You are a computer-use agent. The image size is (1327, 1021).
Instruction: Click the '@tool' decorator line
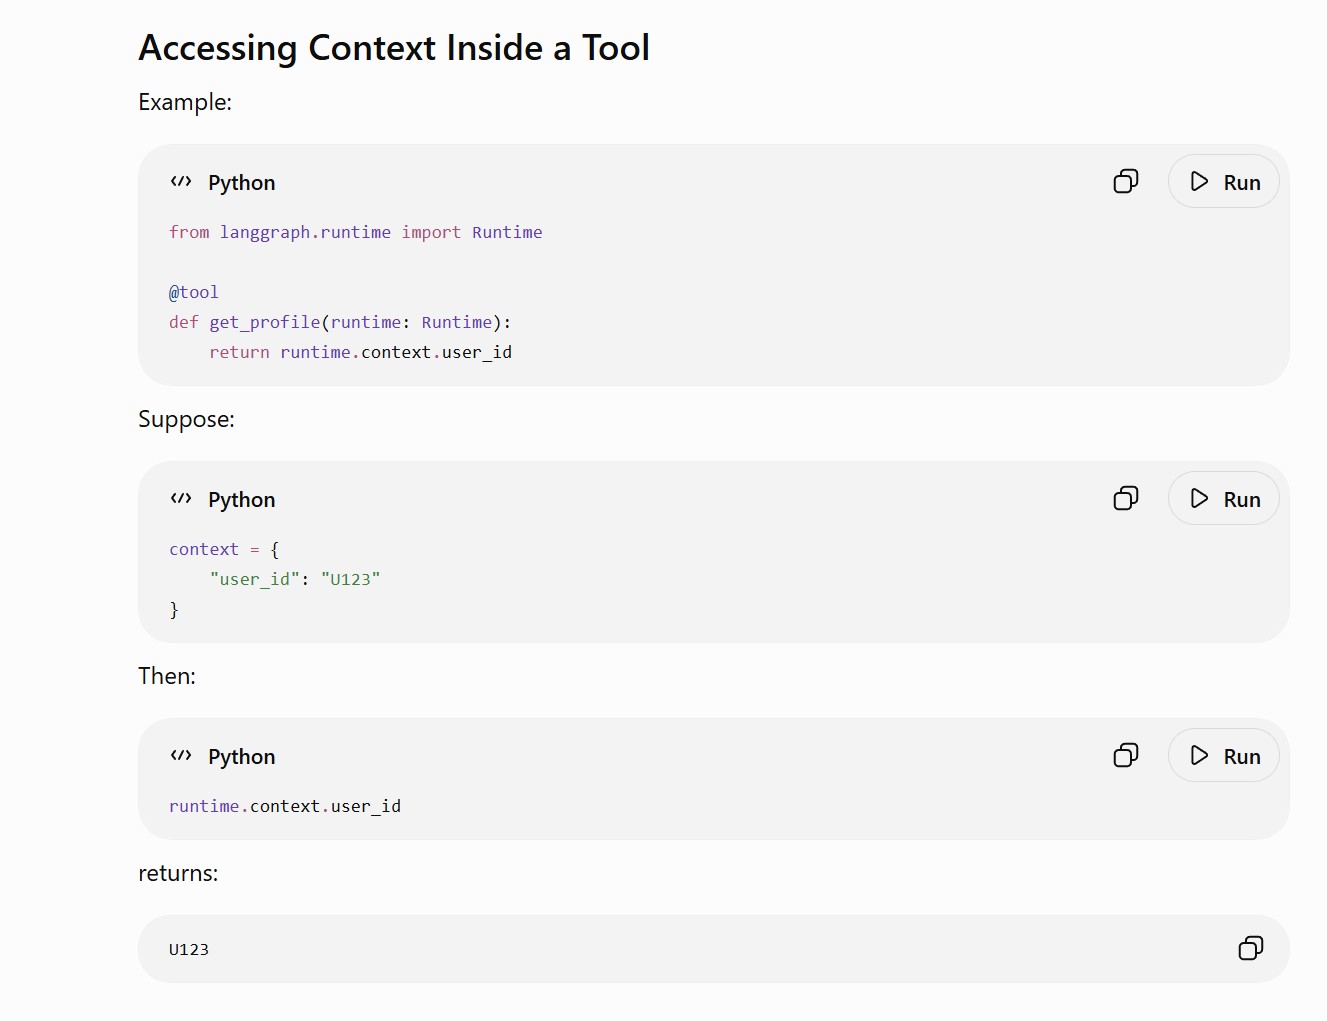(x=194, y=292)
